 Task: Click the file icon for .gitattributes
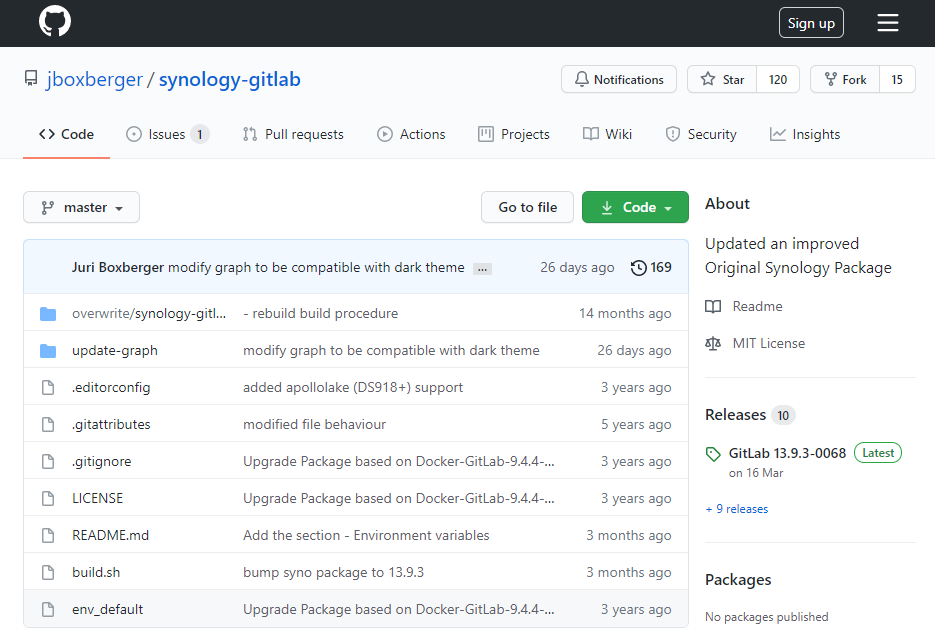click(48, 425)
